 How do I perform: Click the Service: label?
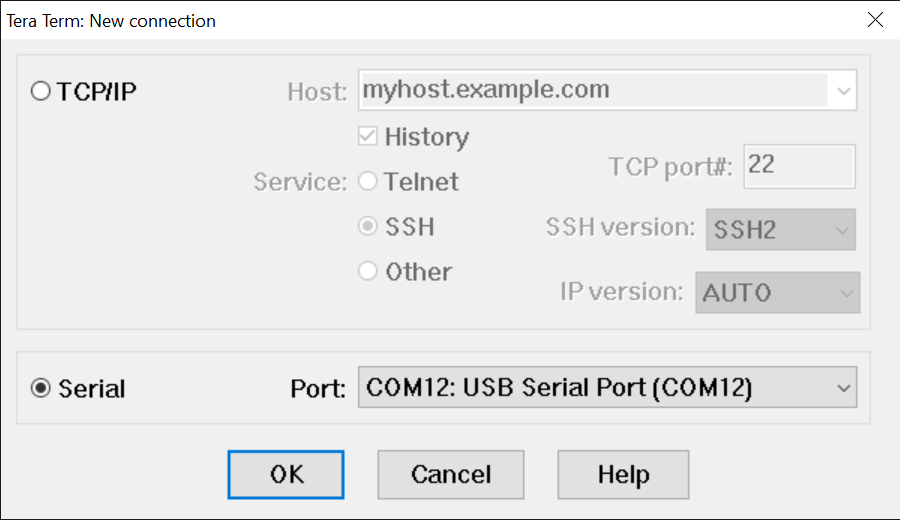(299, 182)
